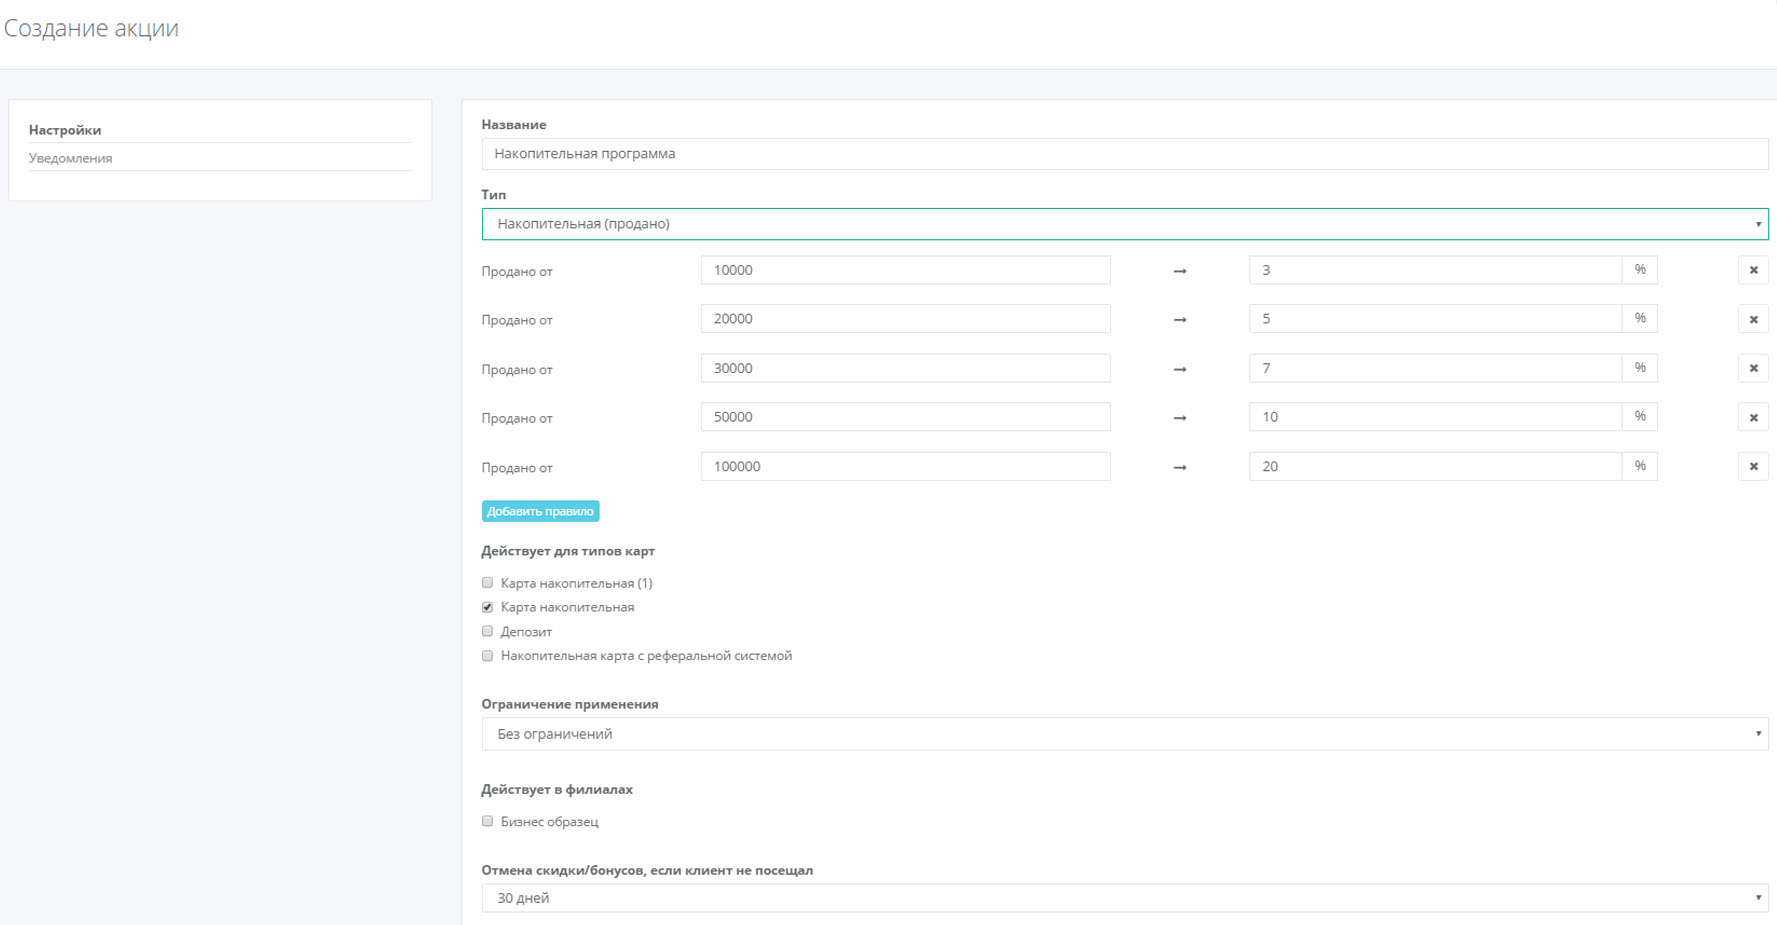Switch to the Уведомления section
Image resolution: width=1777 pixels, height=925 pixels.
pyautogui.click(x=70, y=158)
